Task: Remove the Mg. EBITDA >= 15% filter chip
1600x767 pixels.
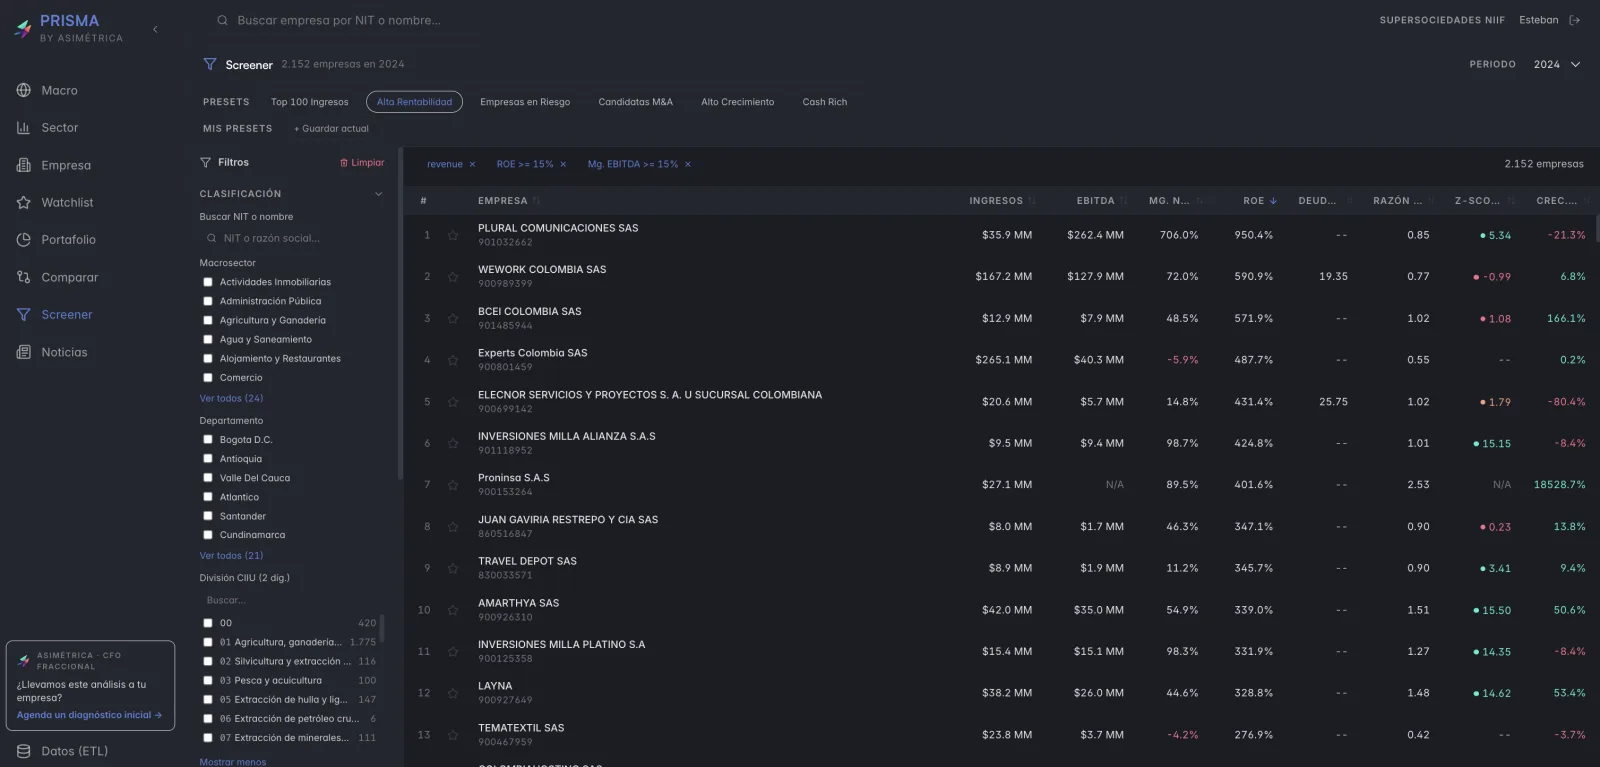Action: 688,164
